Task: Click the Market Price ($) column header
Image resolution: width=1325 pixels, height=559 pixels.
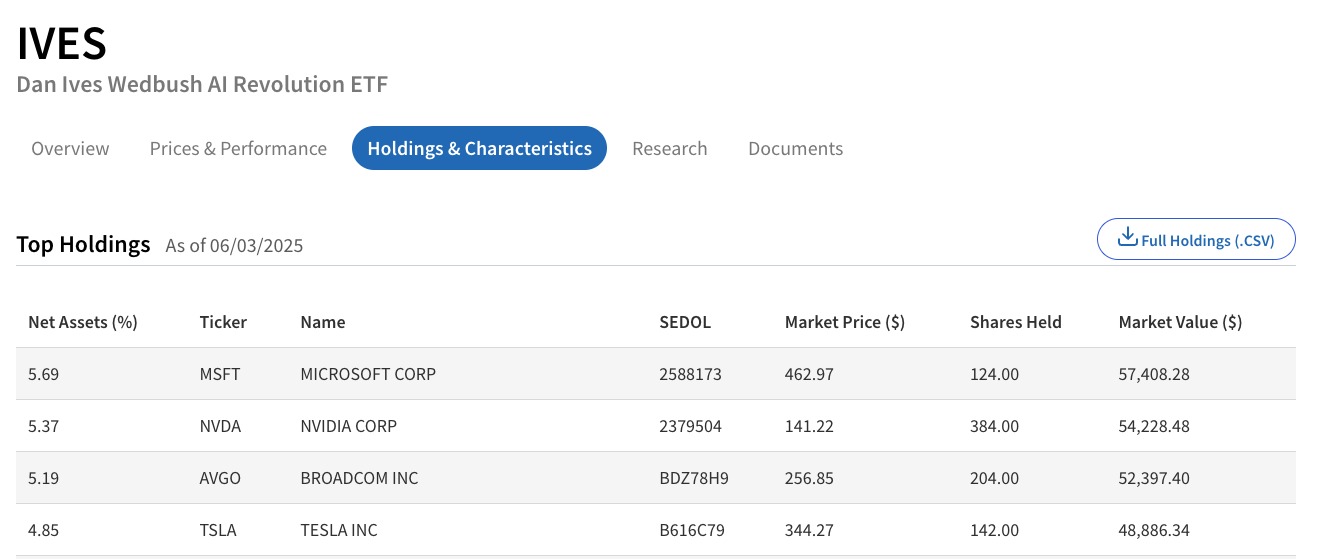Action: [x=844, y=322]
